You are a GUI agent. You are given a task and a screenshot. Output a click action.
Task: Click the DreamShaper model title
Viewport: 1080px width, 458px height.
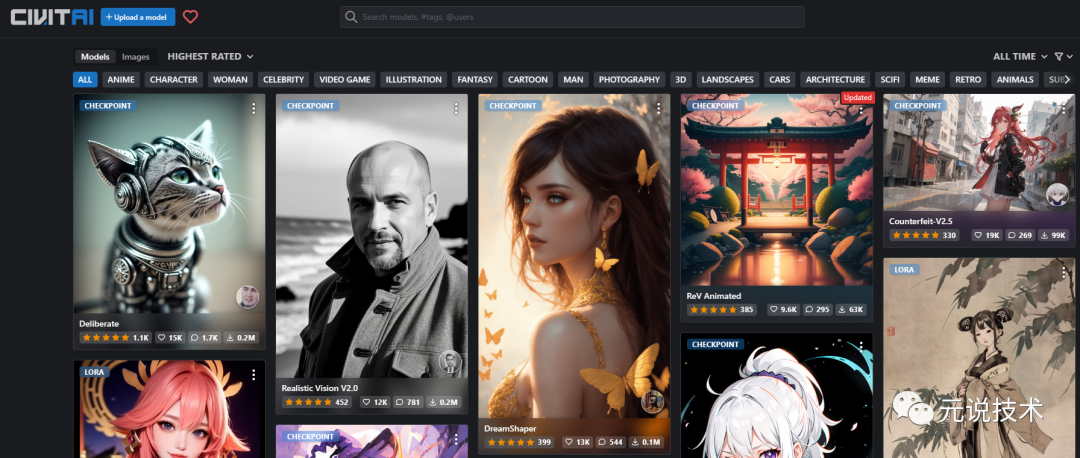(x=510, y=428)
